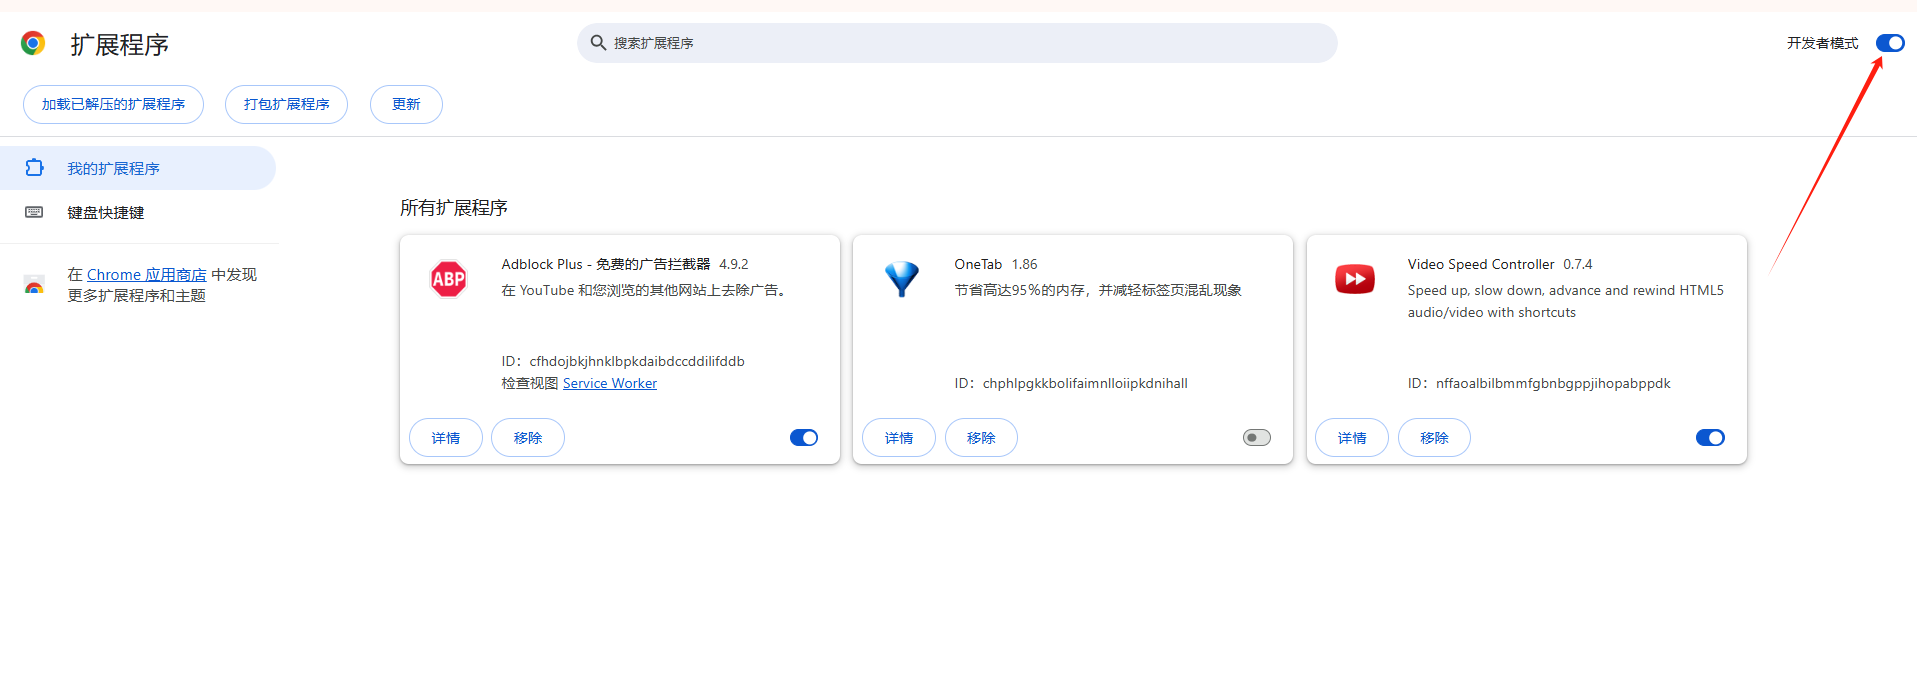Open 我的扩展程序 sidebar item
1917x684 pixels.
coord(137,168)
